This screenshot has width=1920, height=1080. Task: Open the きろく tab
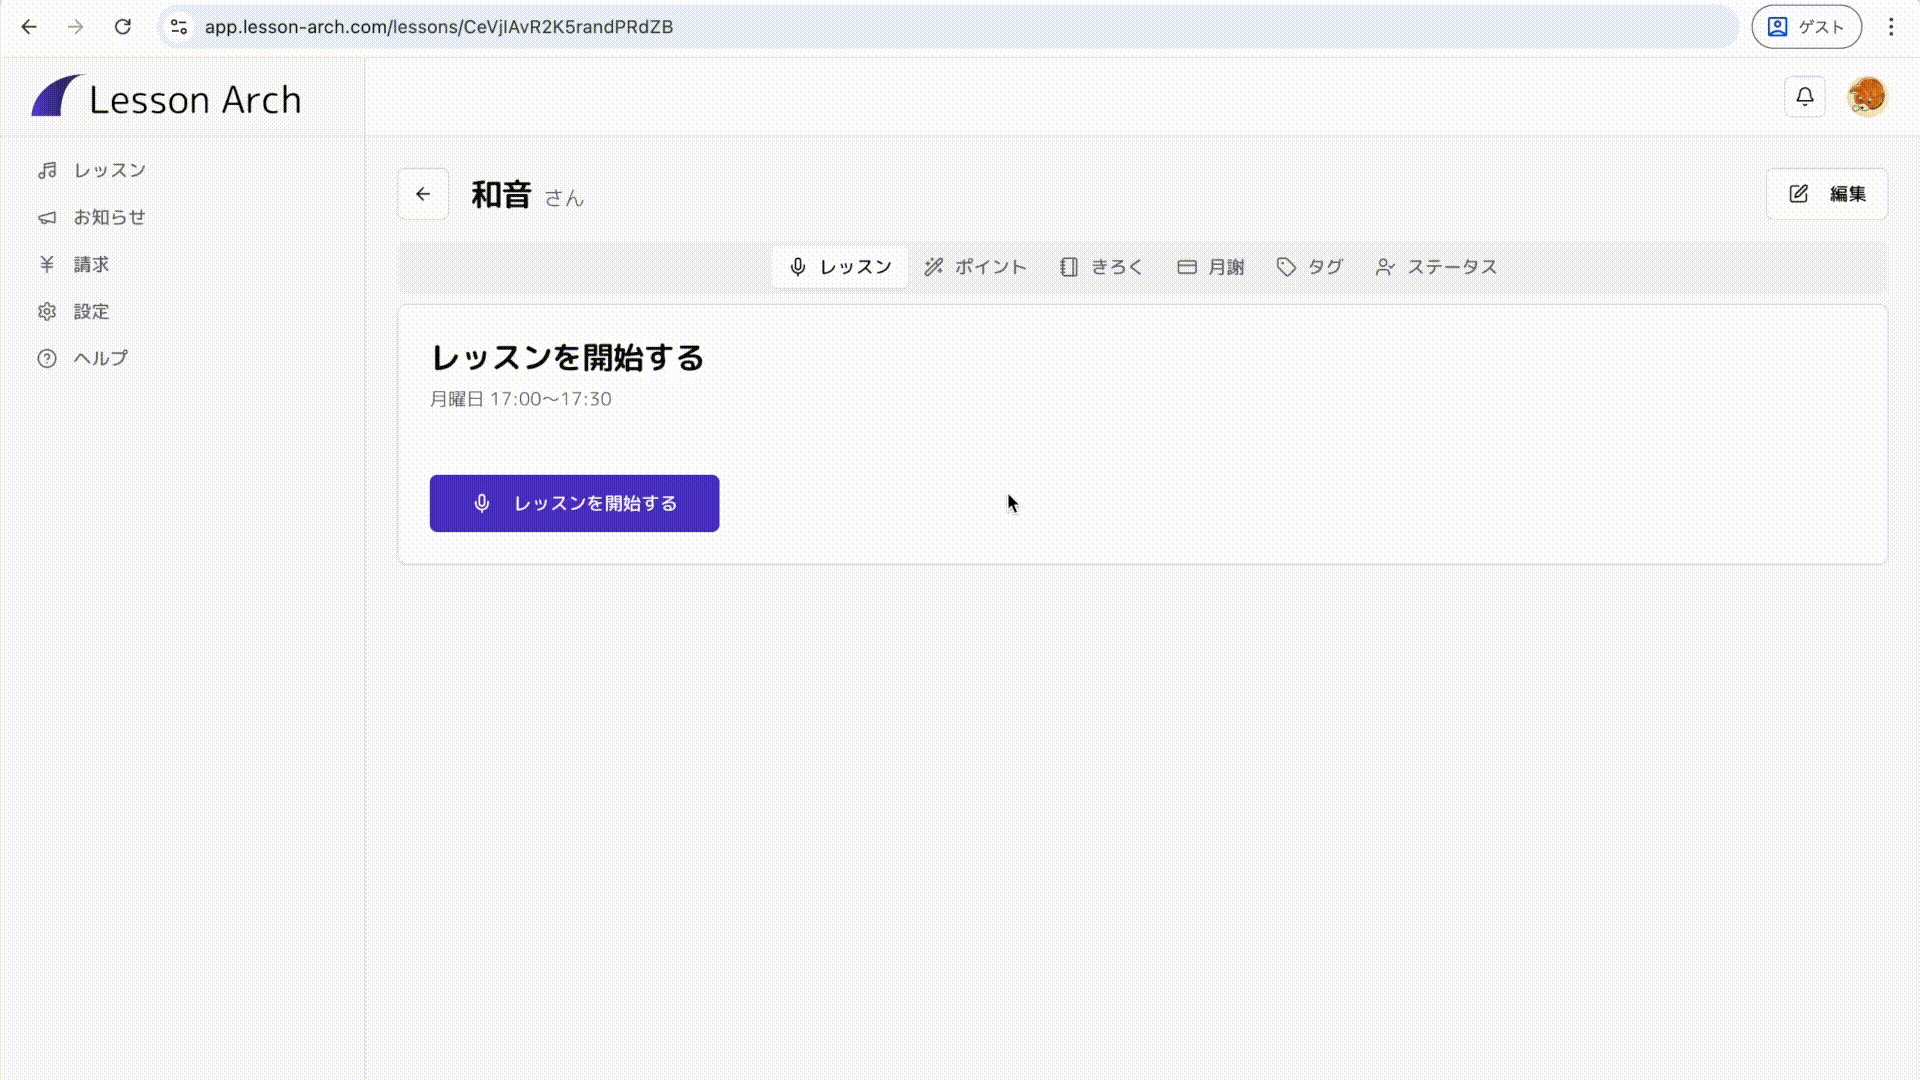click(1101, 267)
